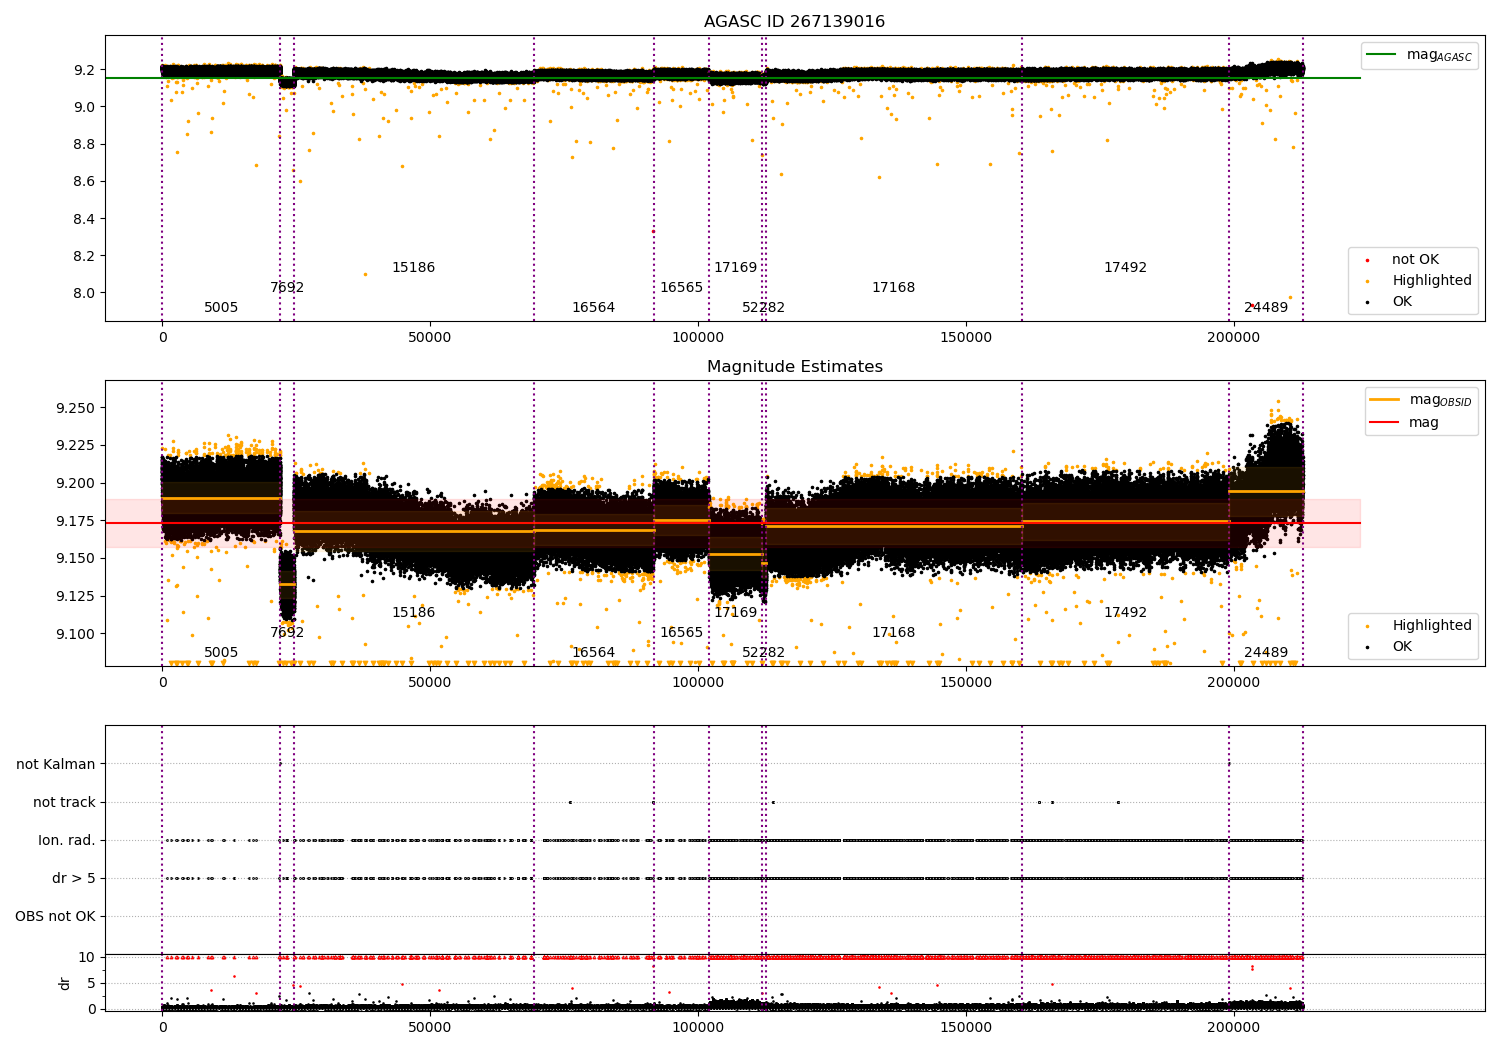Screen dimensions: 1500x1050
Task: Click y-axis tick 9.225 in Magnitude Estimates
Action: click(76, 445)
